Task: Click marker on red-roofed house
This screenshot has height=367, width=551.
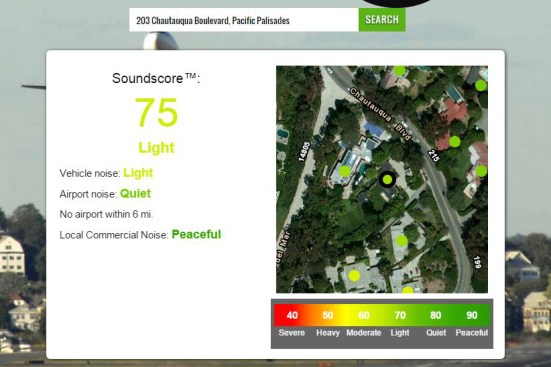Action: click(x=455, y=141)
